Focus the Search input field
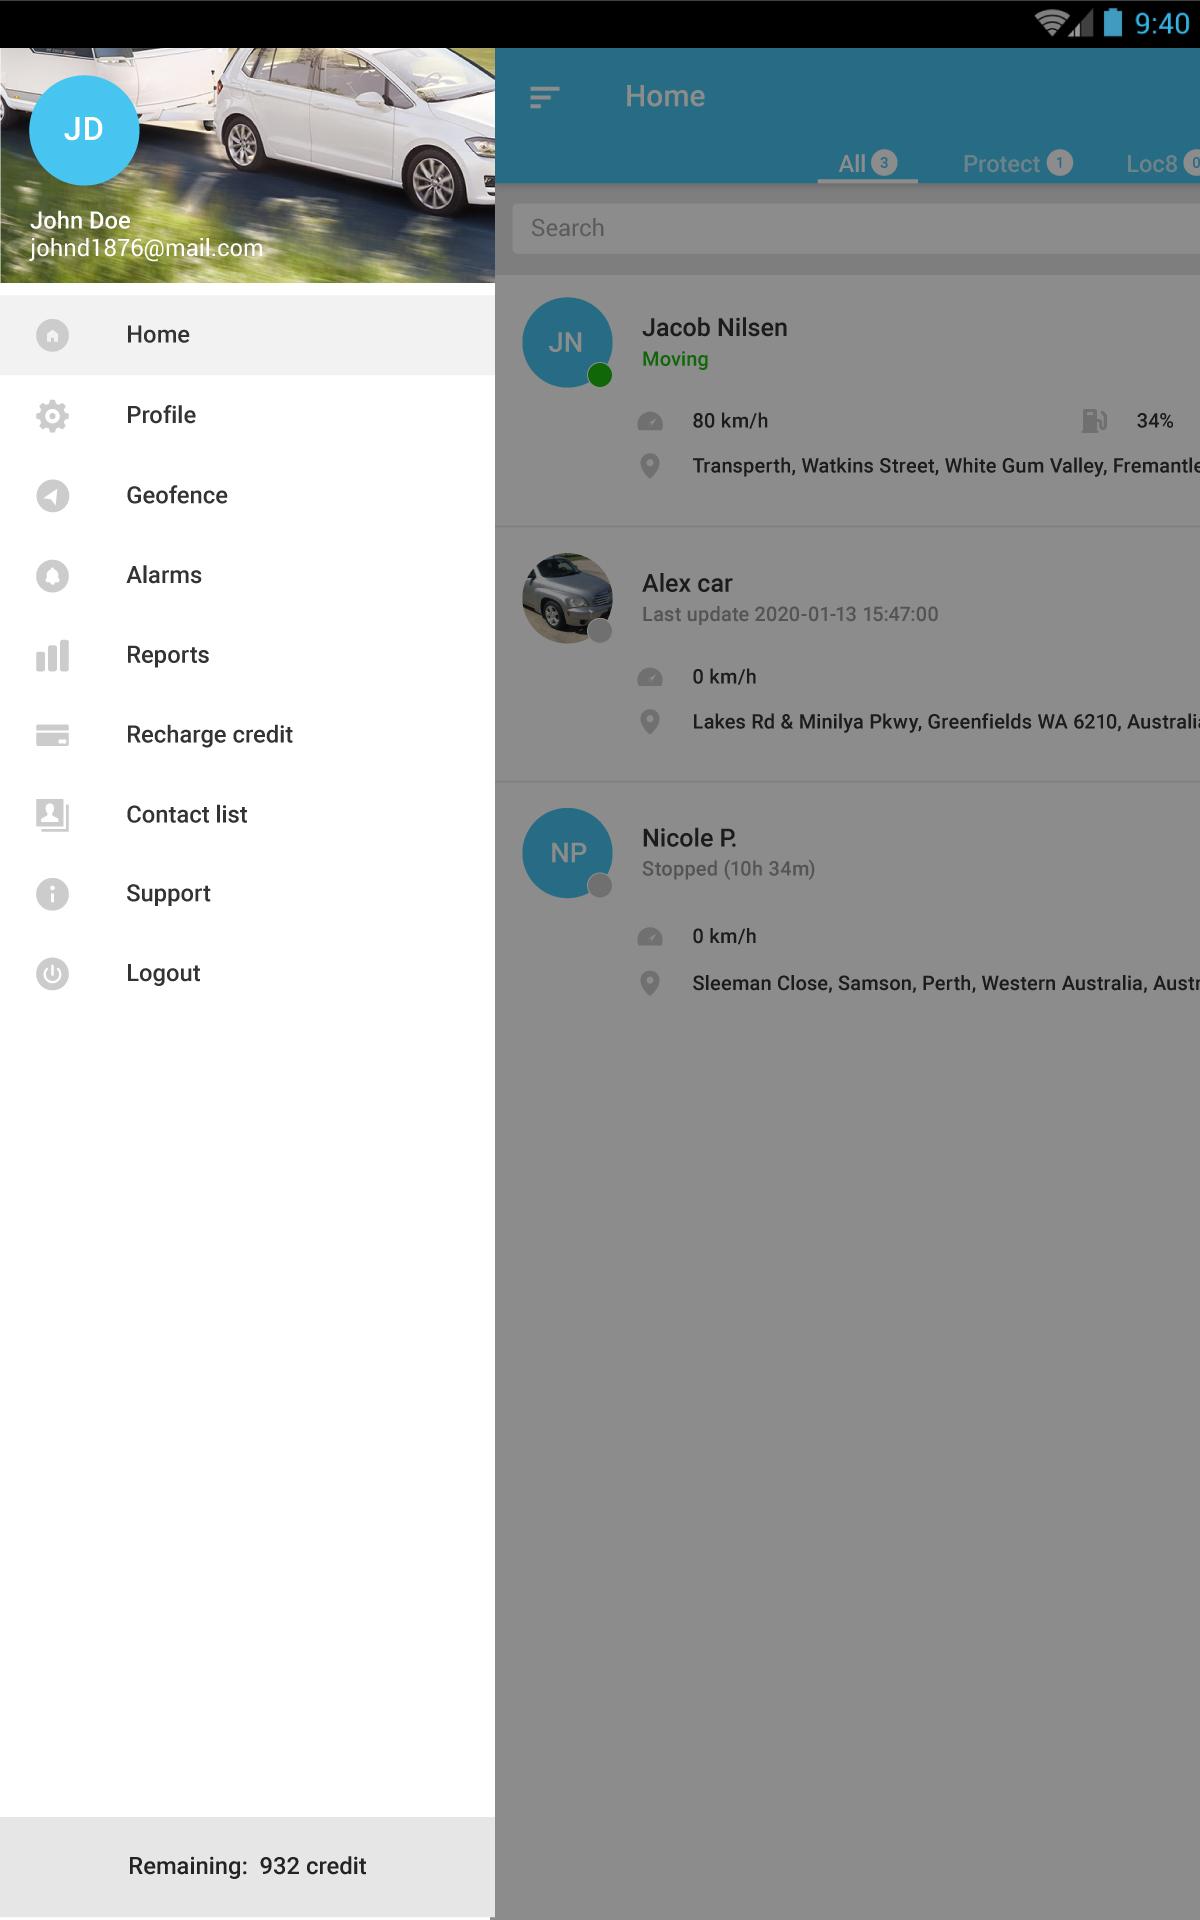The image size is (1200, 1920). click(856, 228)
